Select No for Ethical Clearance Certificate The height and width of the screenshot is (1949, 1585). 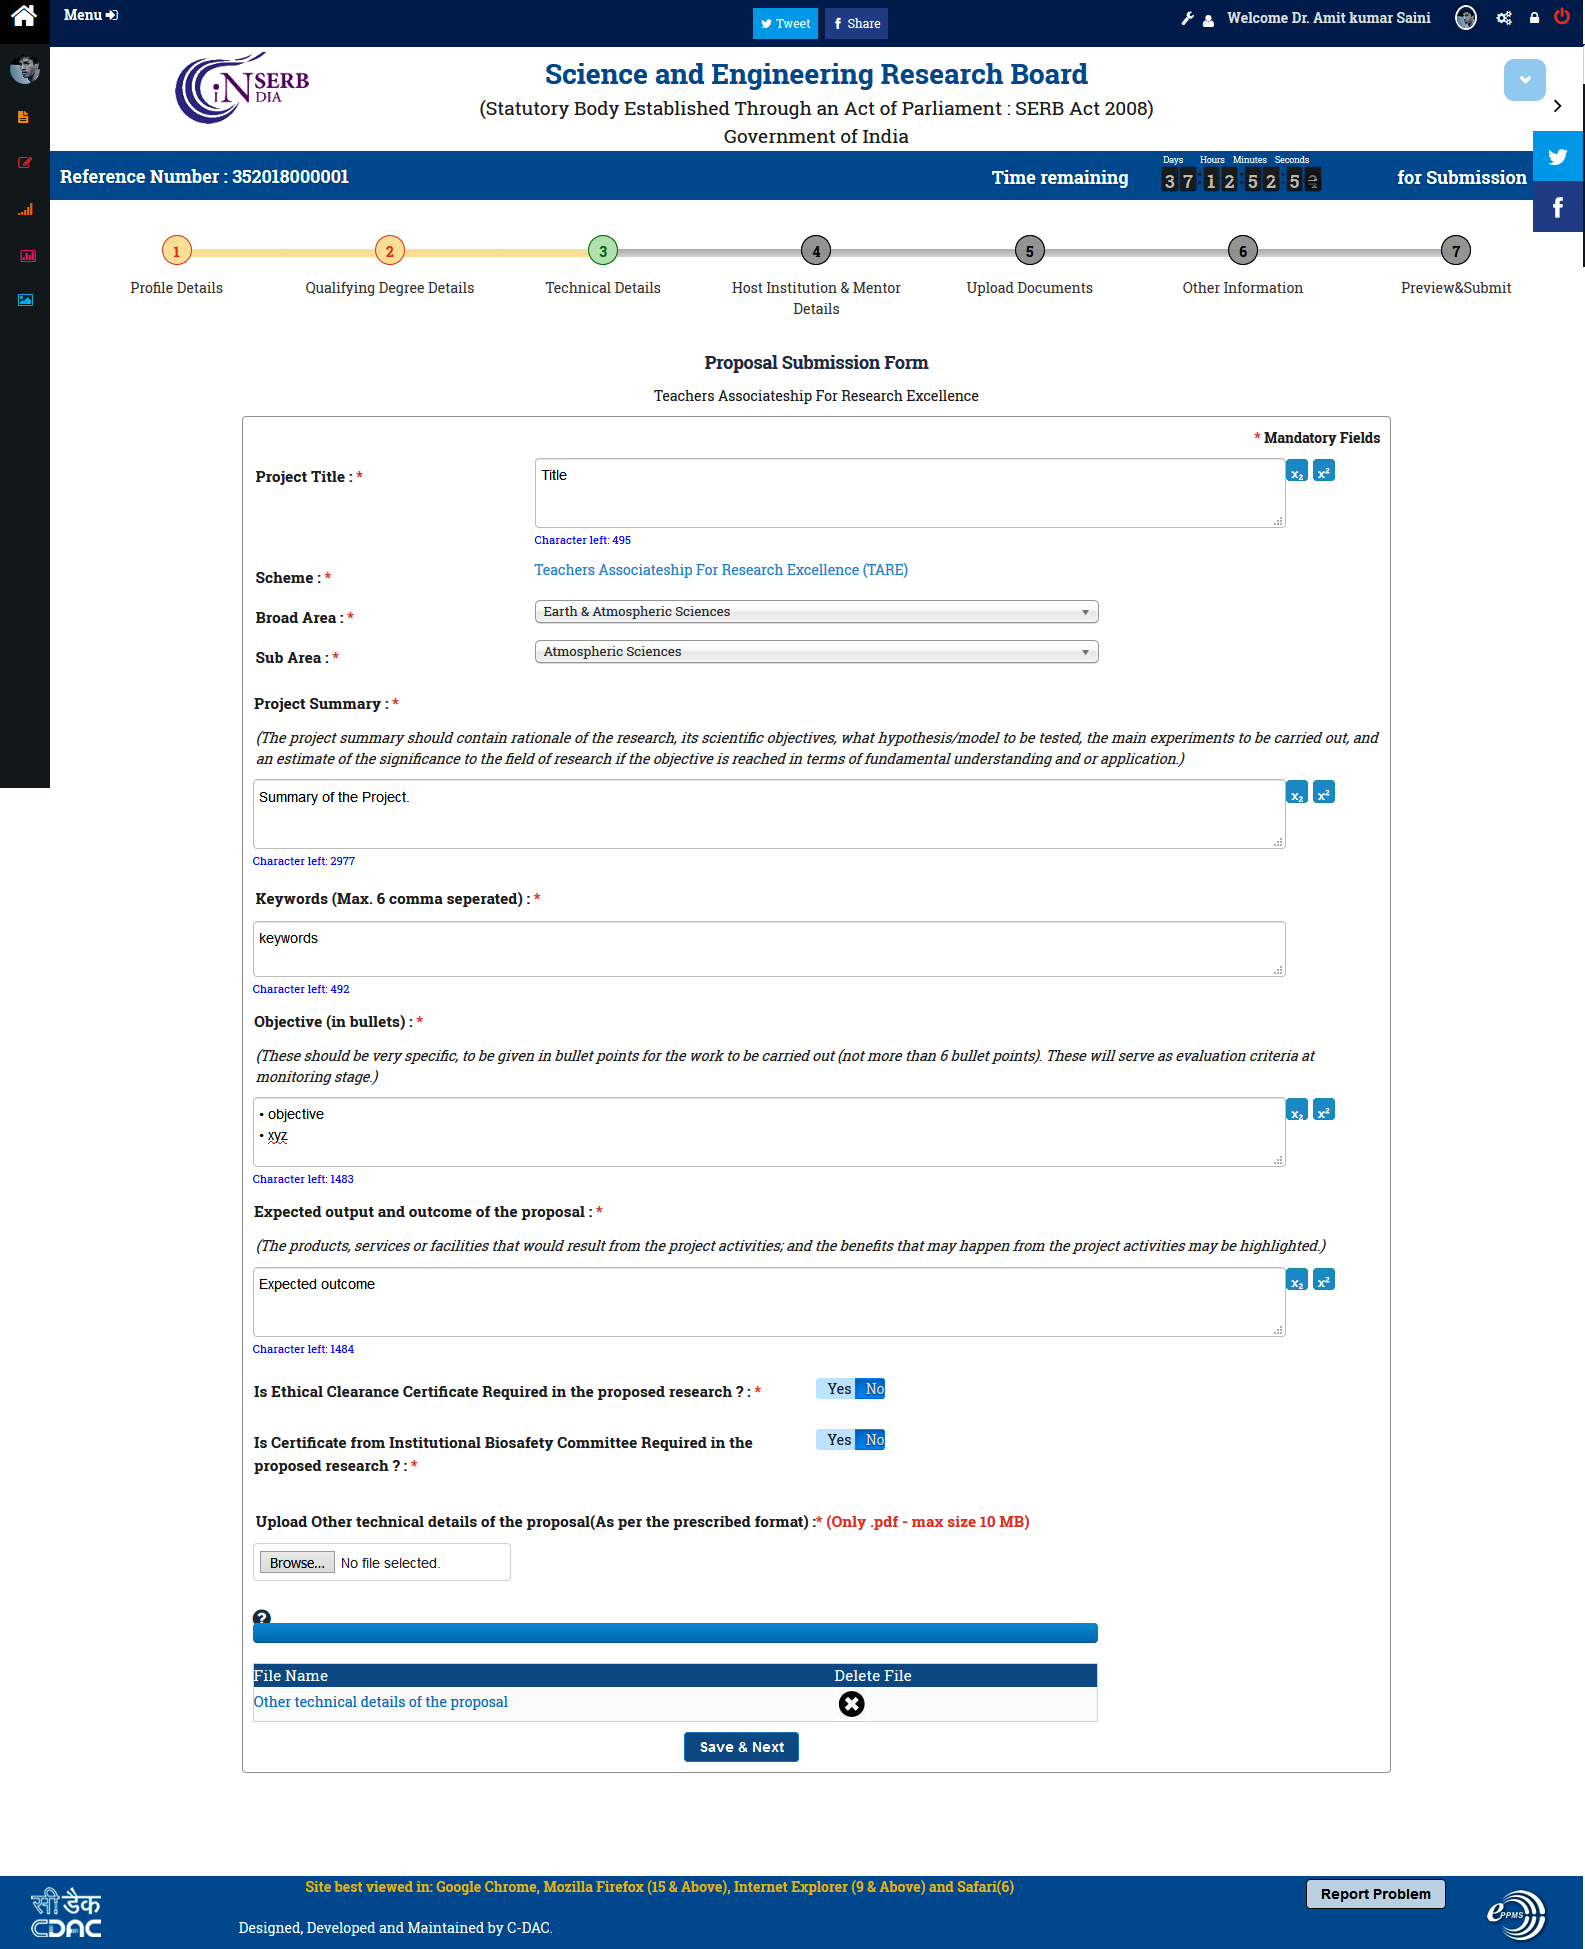[x=874, y=1389]
